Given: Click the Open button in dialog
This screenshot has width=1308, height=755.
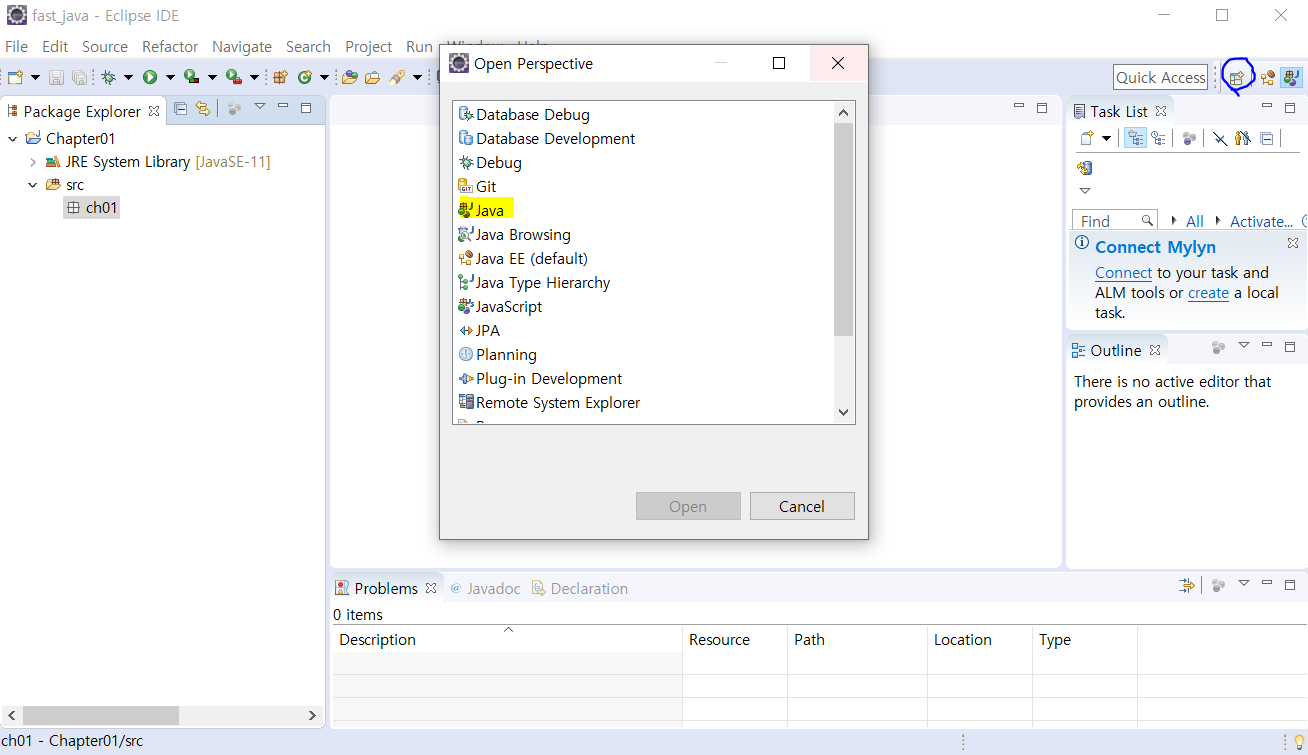Looking at the screenshot, I should pyautogui.click(x=688, y=506).
